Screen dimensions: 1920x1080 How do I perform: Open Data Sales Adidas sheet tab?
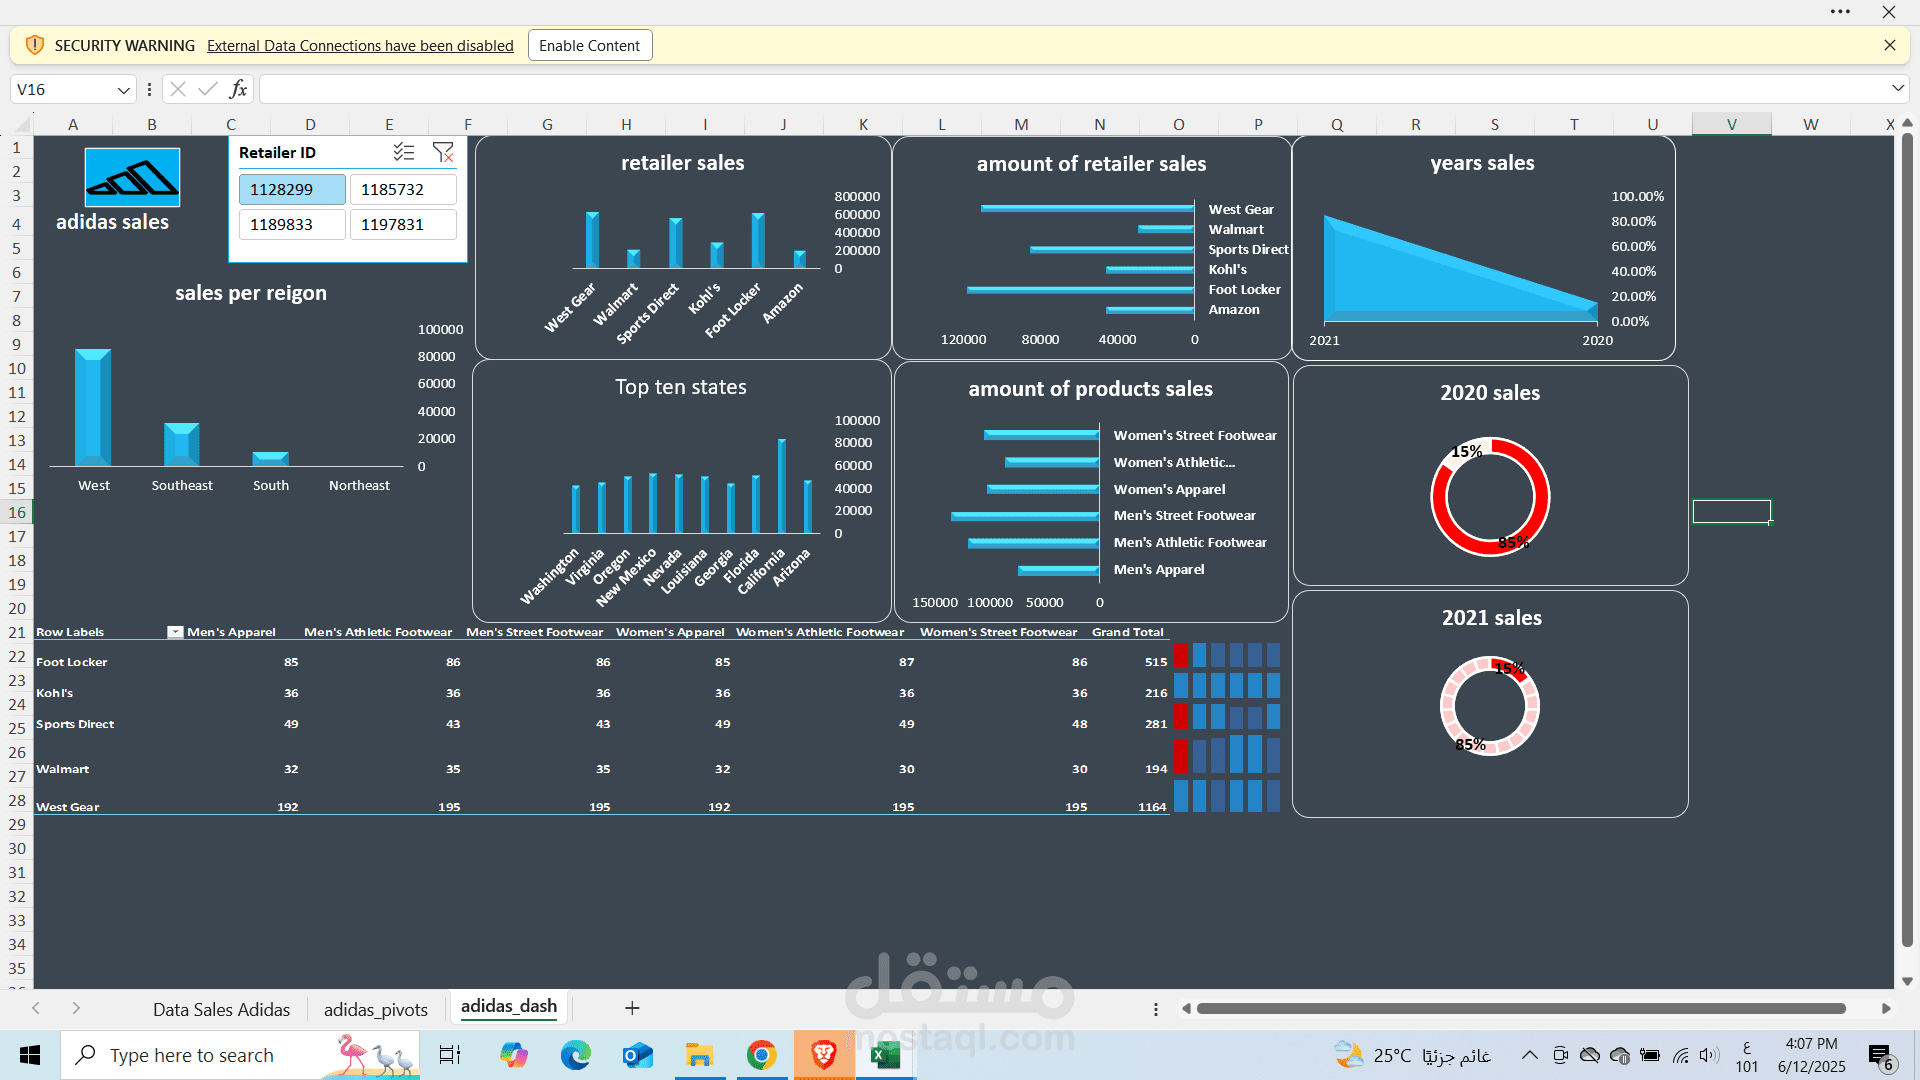(x=221, y=1009)
